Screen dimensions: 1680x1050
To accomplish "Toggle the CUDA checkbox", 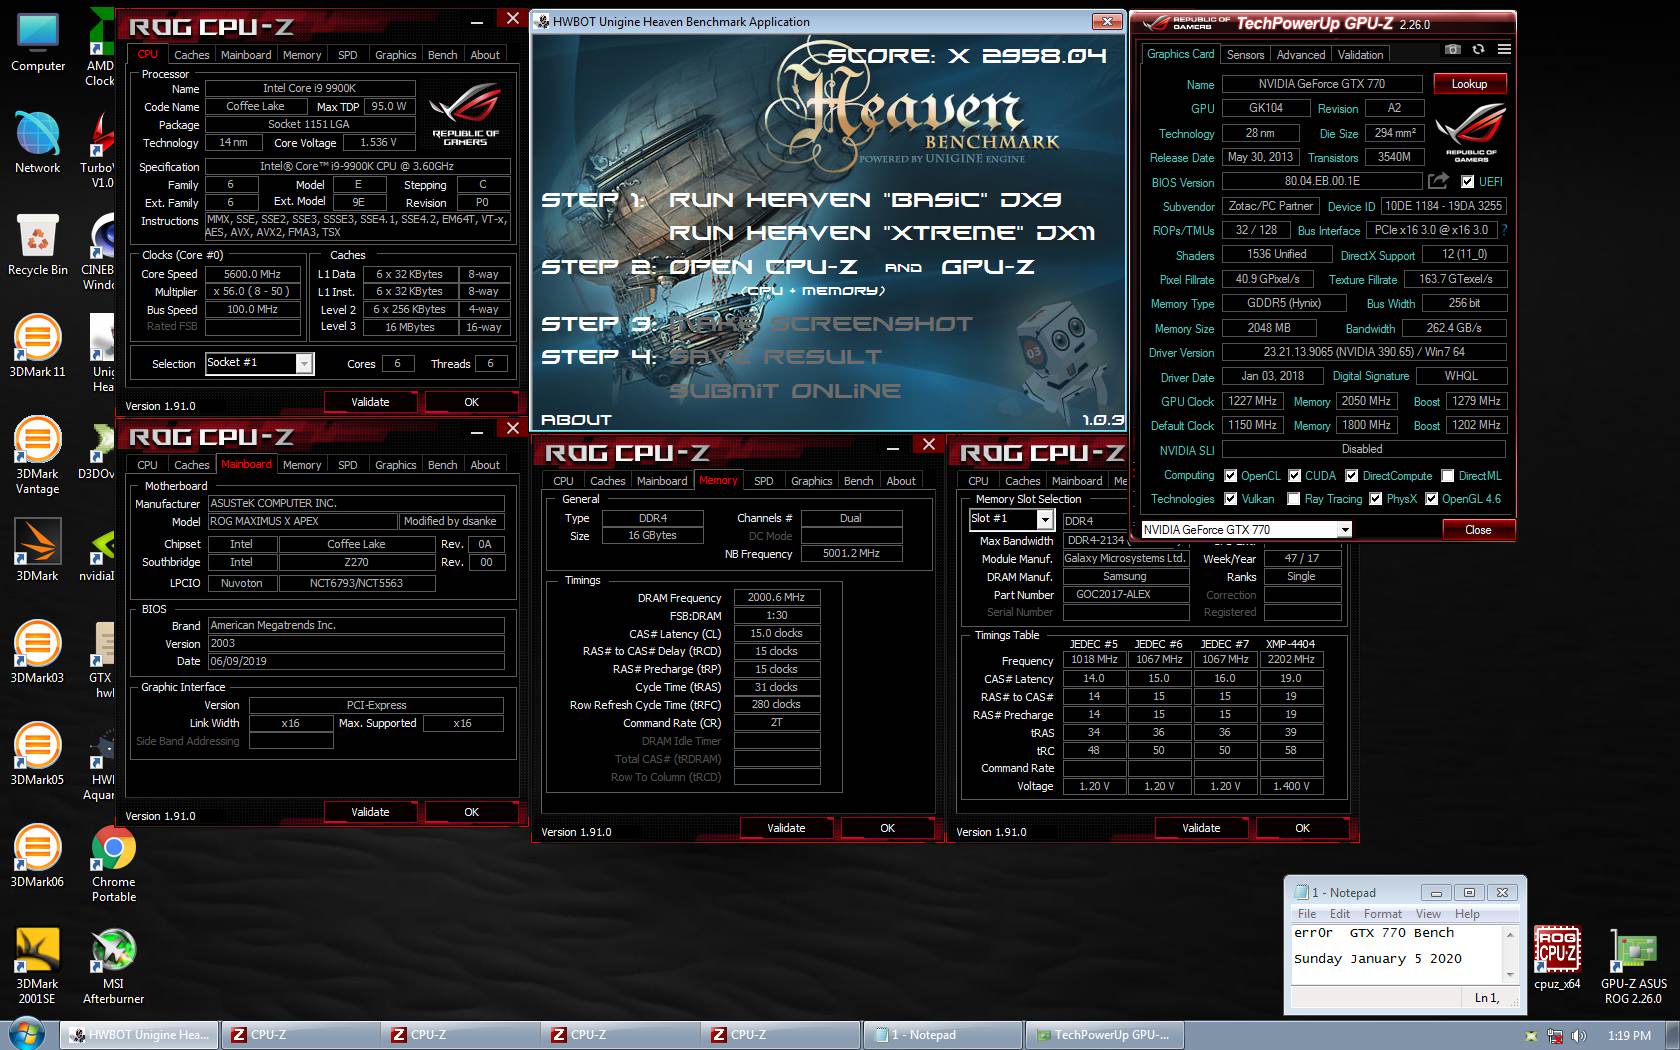I will (1294, 476).
